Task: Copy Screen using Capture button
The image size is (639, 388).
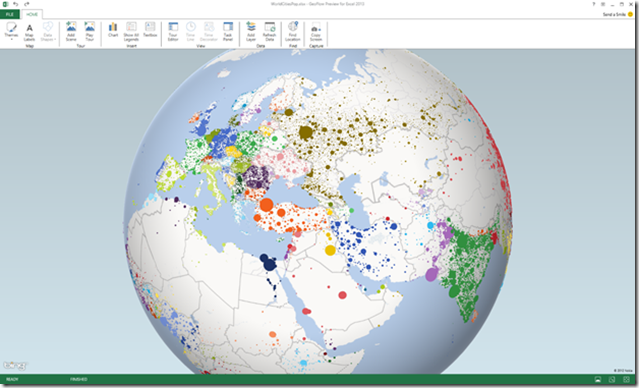Action: point(316,31)
